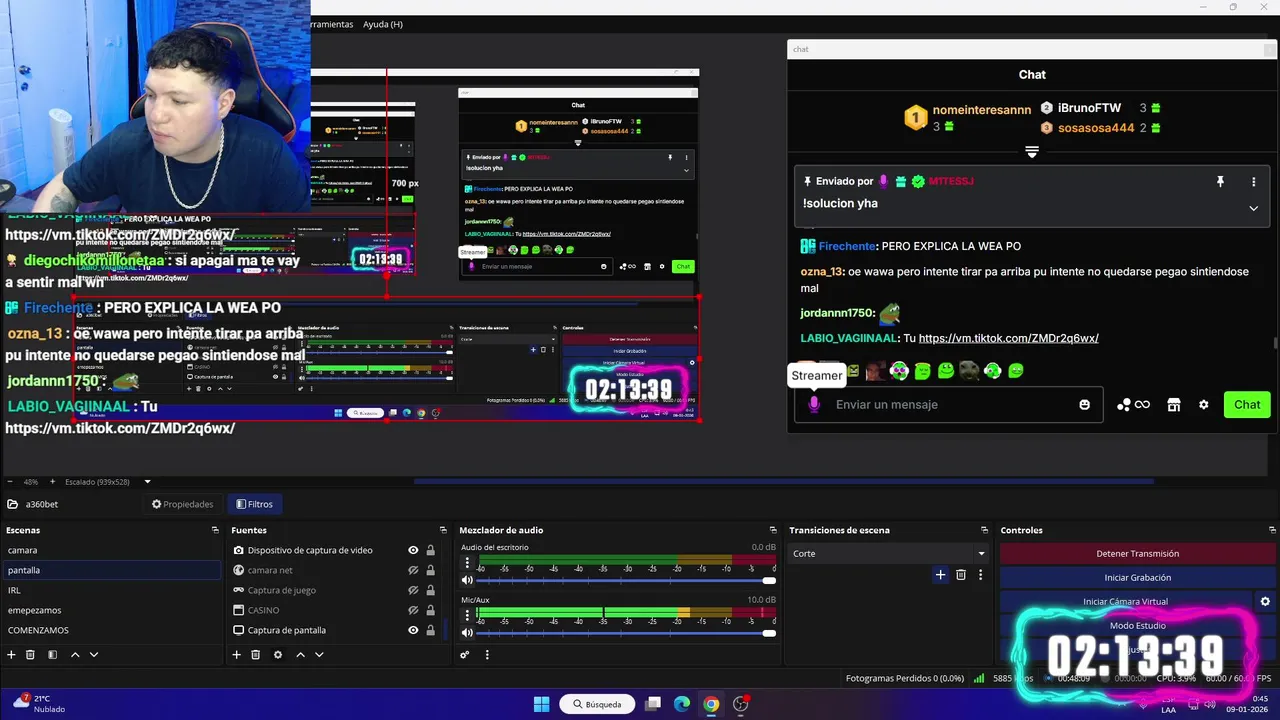Send message with green Chat button
Image resolution: width=1280 pixels, height=720 pixels.
tap(1247, 404)
